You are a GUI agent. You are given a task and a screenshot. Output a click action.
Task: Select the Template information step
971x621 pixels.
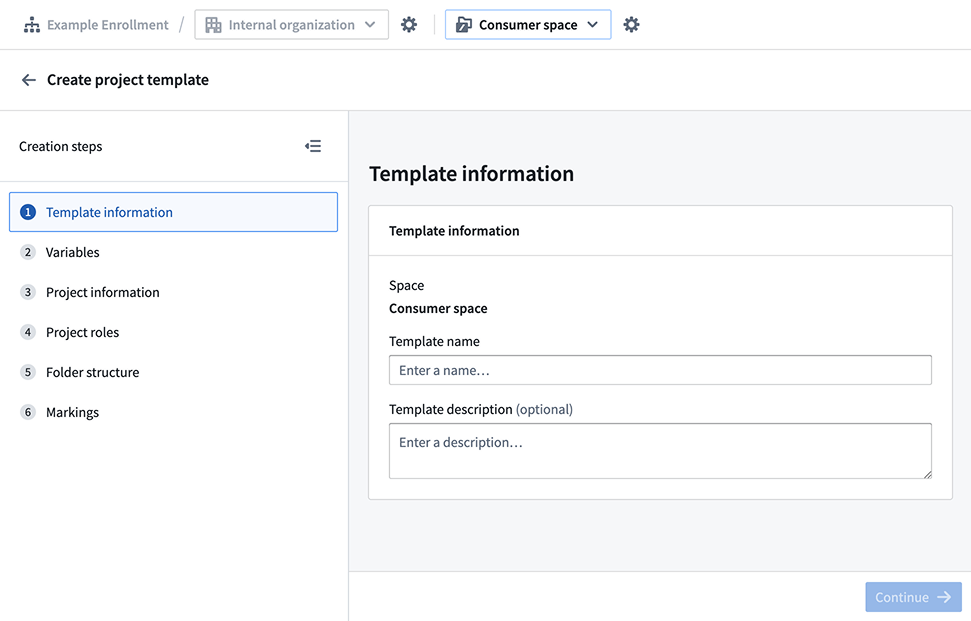[109, 212]
